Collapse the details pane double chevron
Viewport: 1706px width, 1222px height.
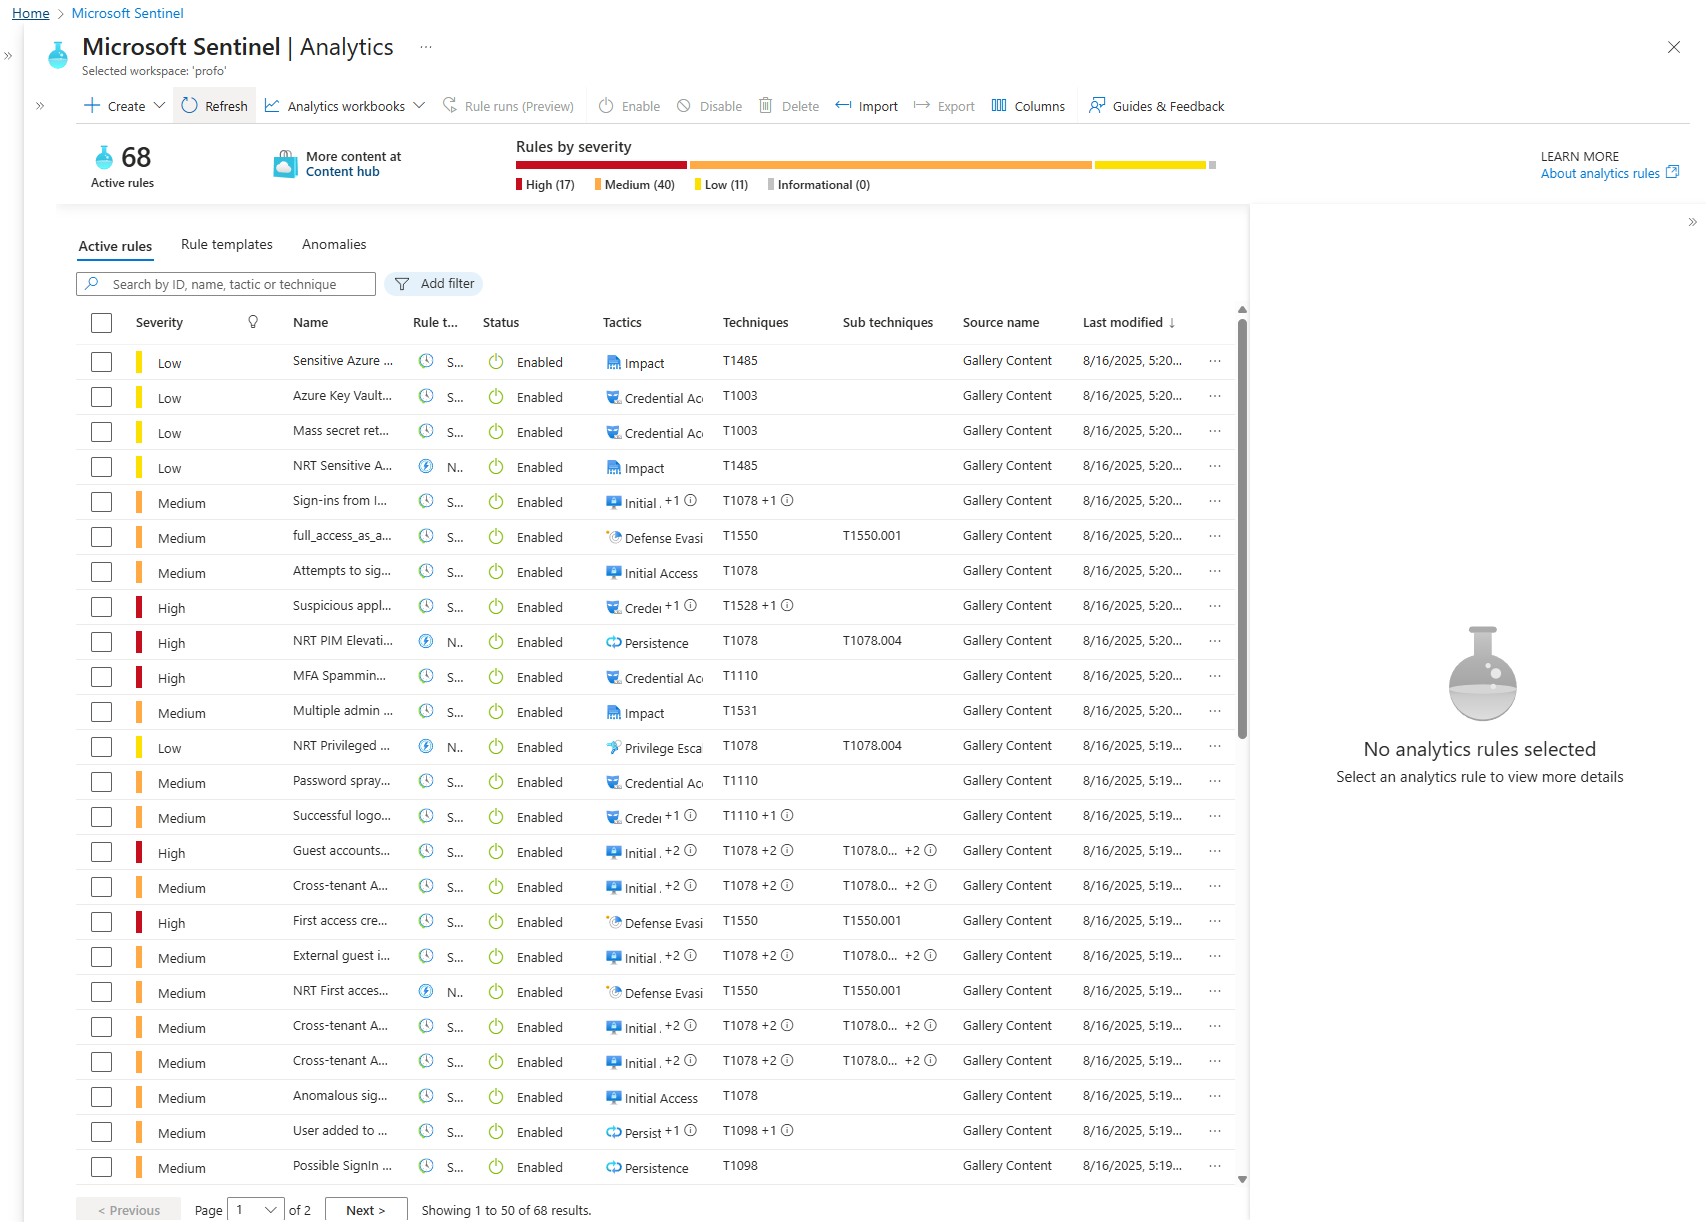(1692, 222)
